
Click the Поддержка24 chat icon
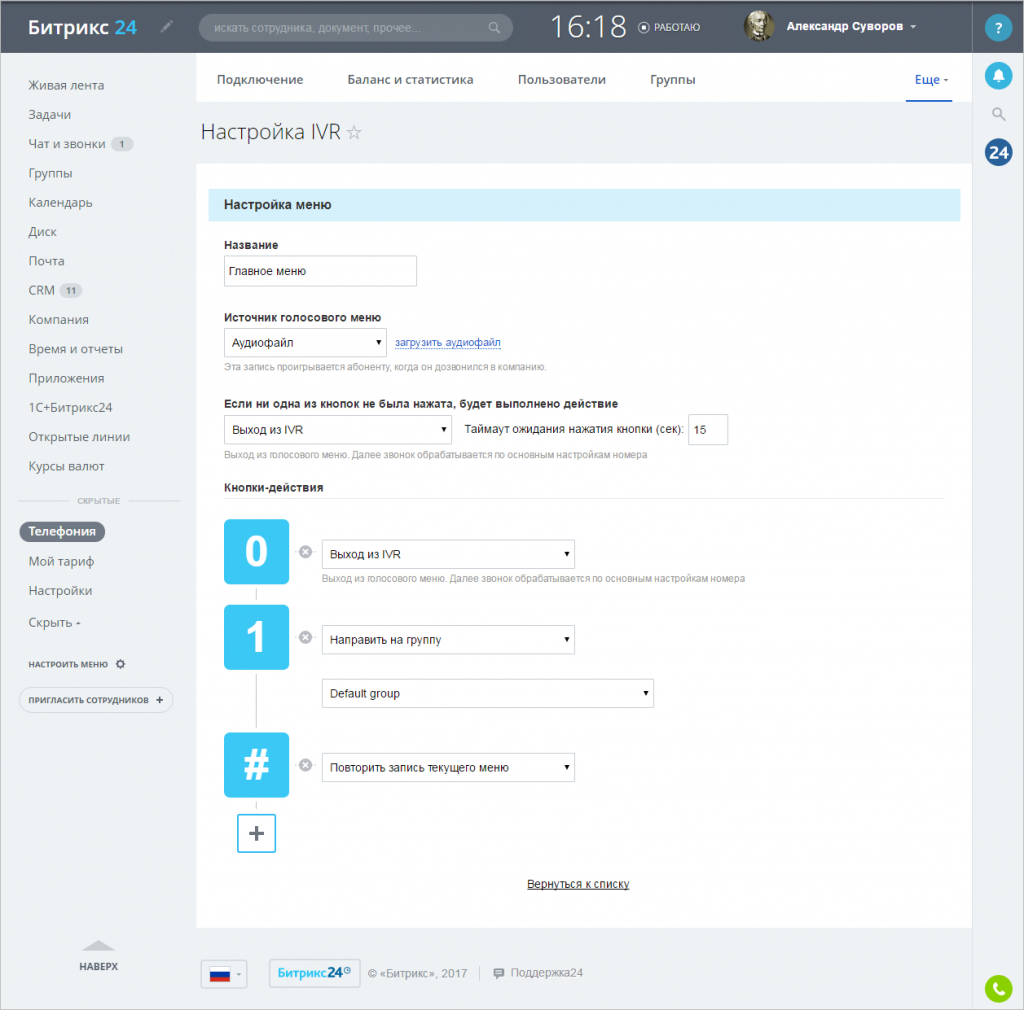point(498,973)
